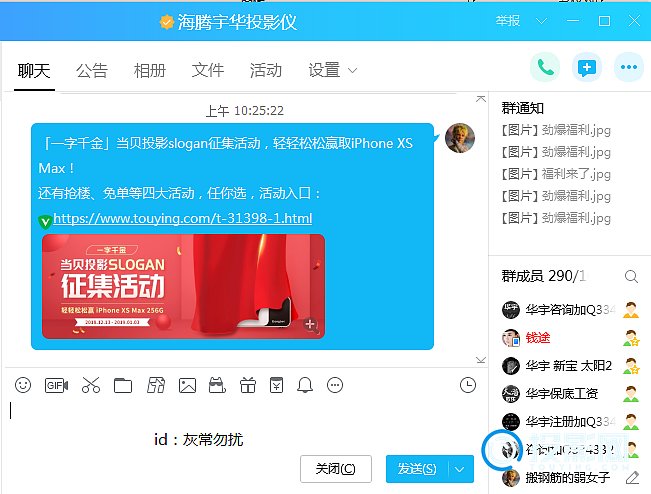Viewport: 651px width, 494px height.
Task: Open the emoji picker
Action: tap(23, 385)
